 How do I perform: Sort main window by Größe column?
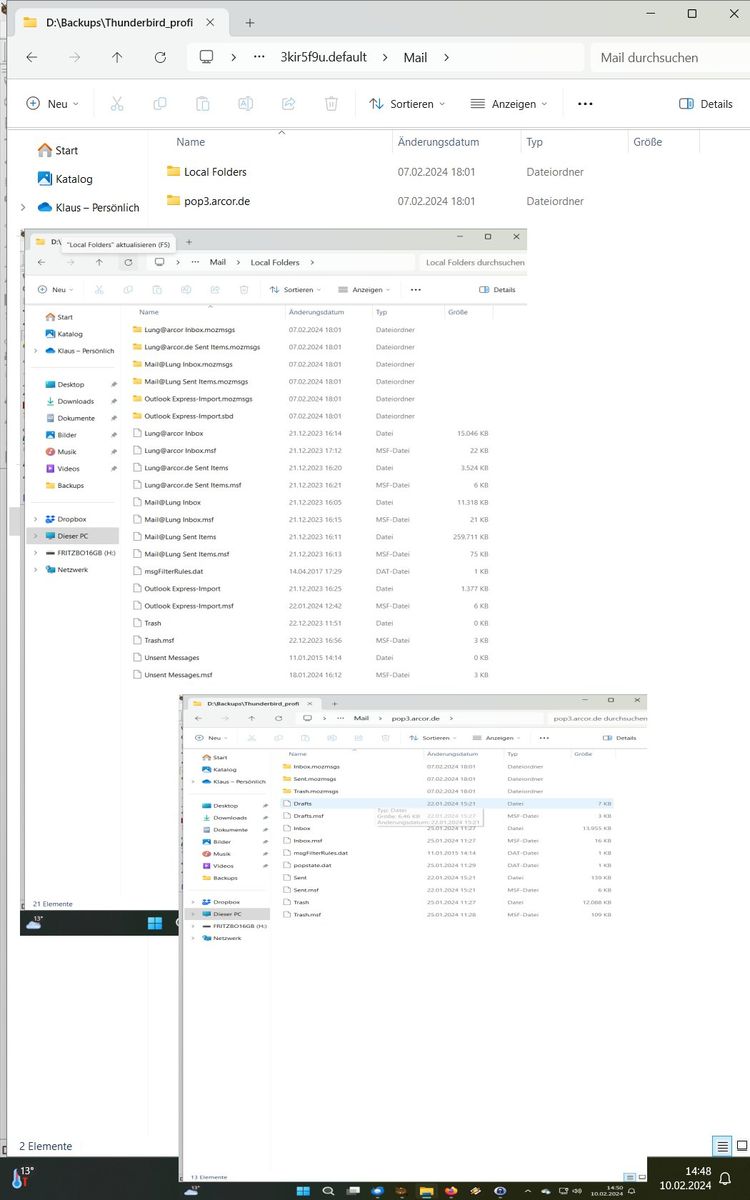(647, 142)
